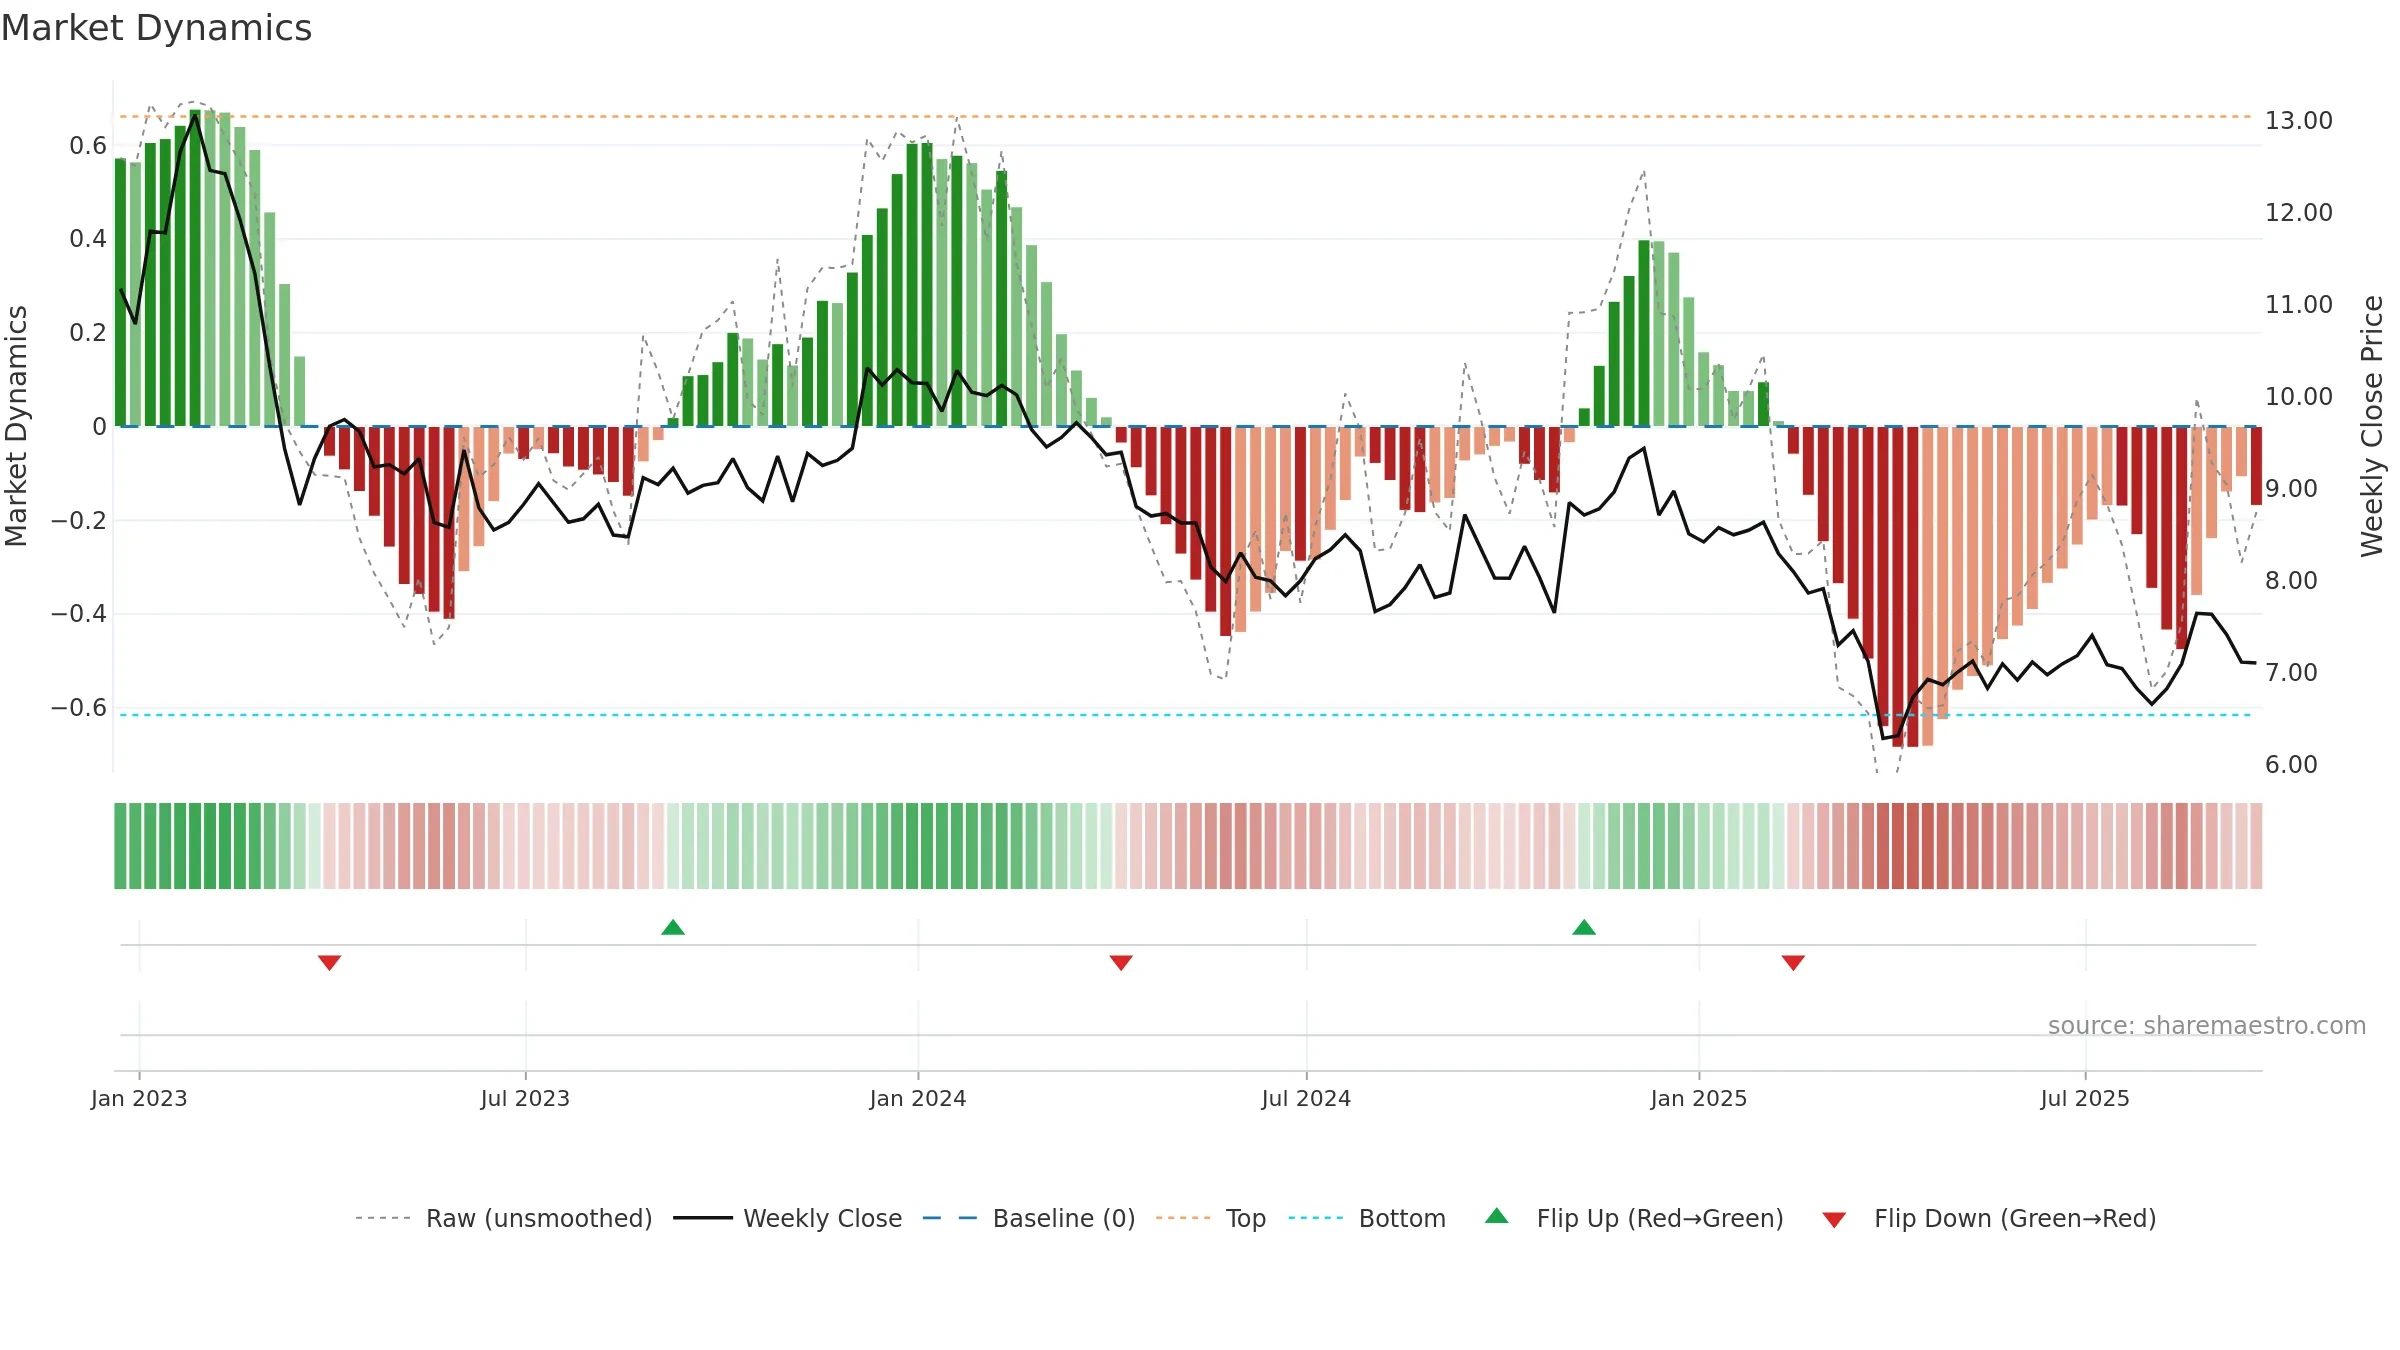Click the Raw (unsmoothed) legend entry
This screenshot has width=2400, height=1350.
point(504,1218)
